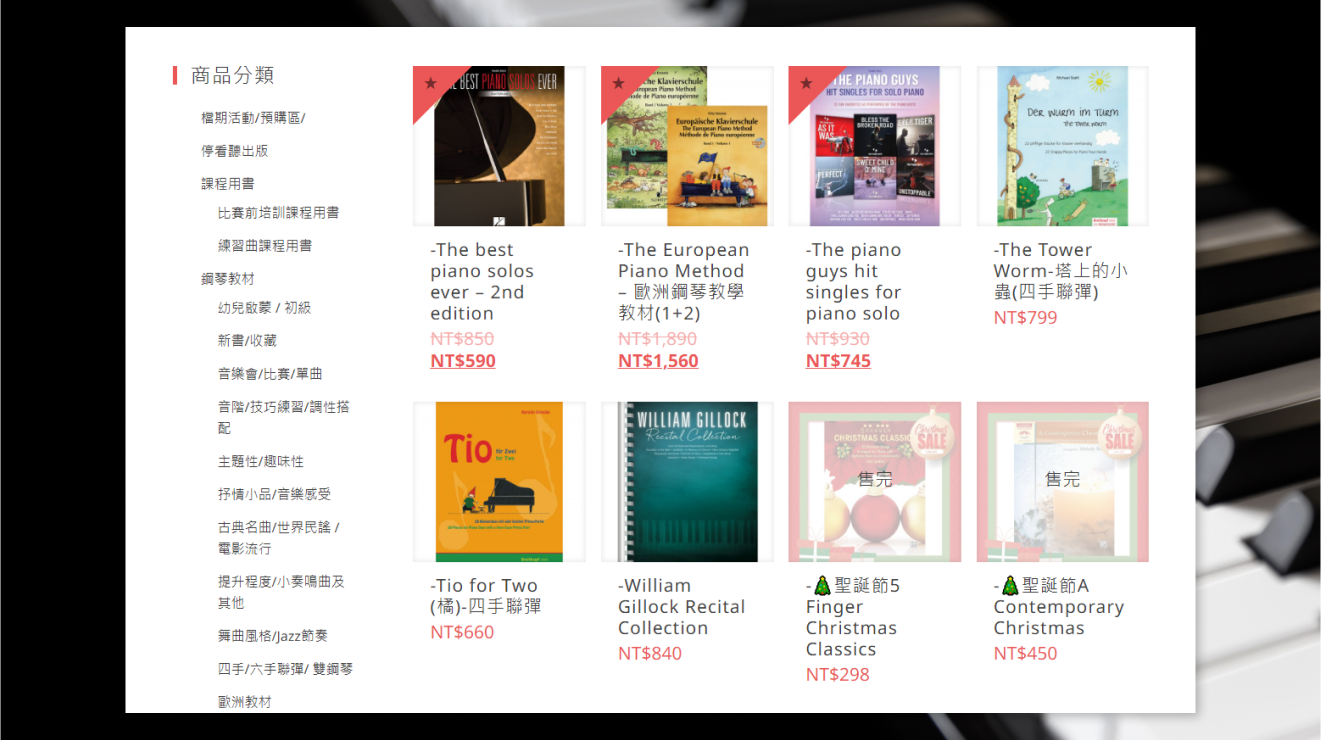Open The best piano solos ever title link
The image size is (1321, 740).
(x=482, y=282)
